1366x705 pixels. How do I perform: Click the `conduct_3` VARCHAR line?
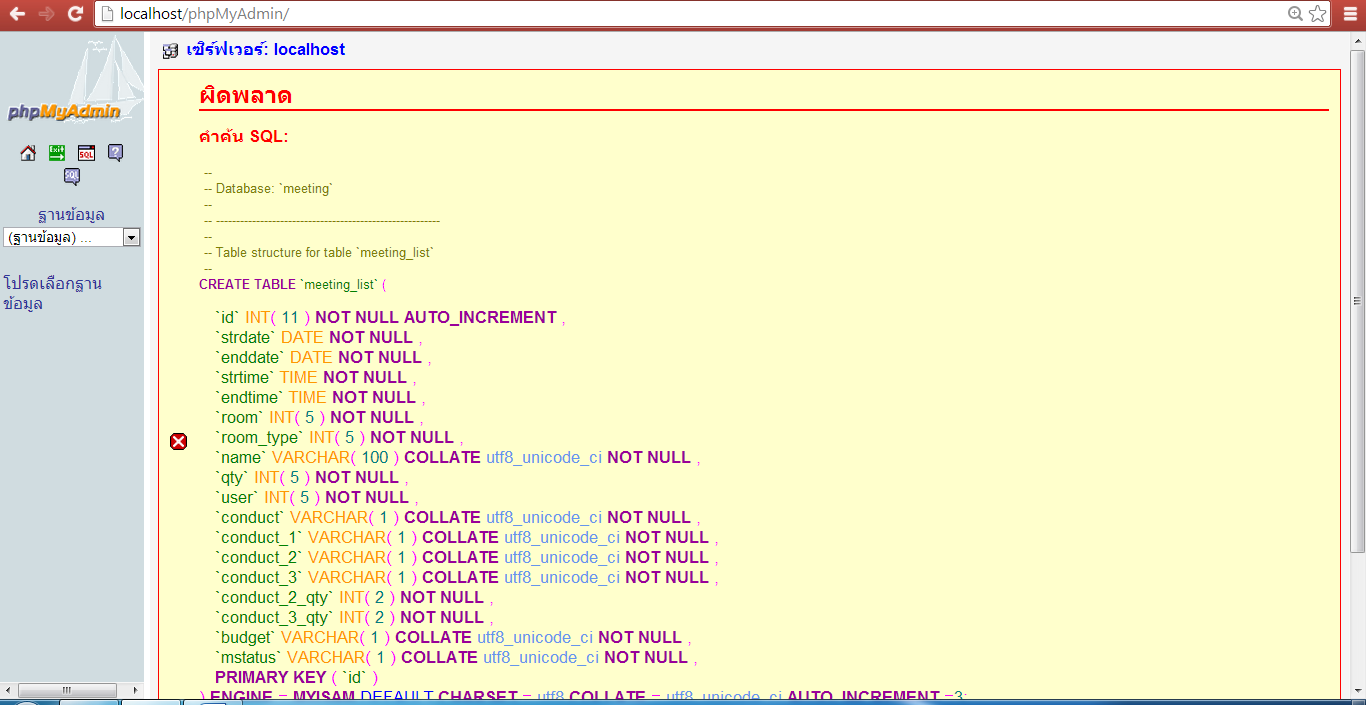[x=467, y=577]
